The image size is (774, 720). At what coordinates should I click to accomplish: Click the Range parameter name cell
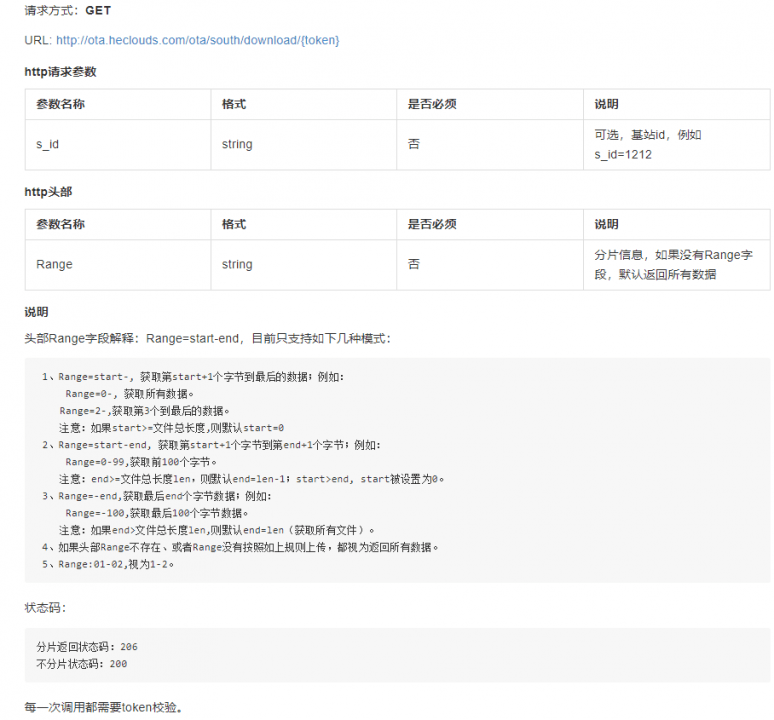click(118, 265)
